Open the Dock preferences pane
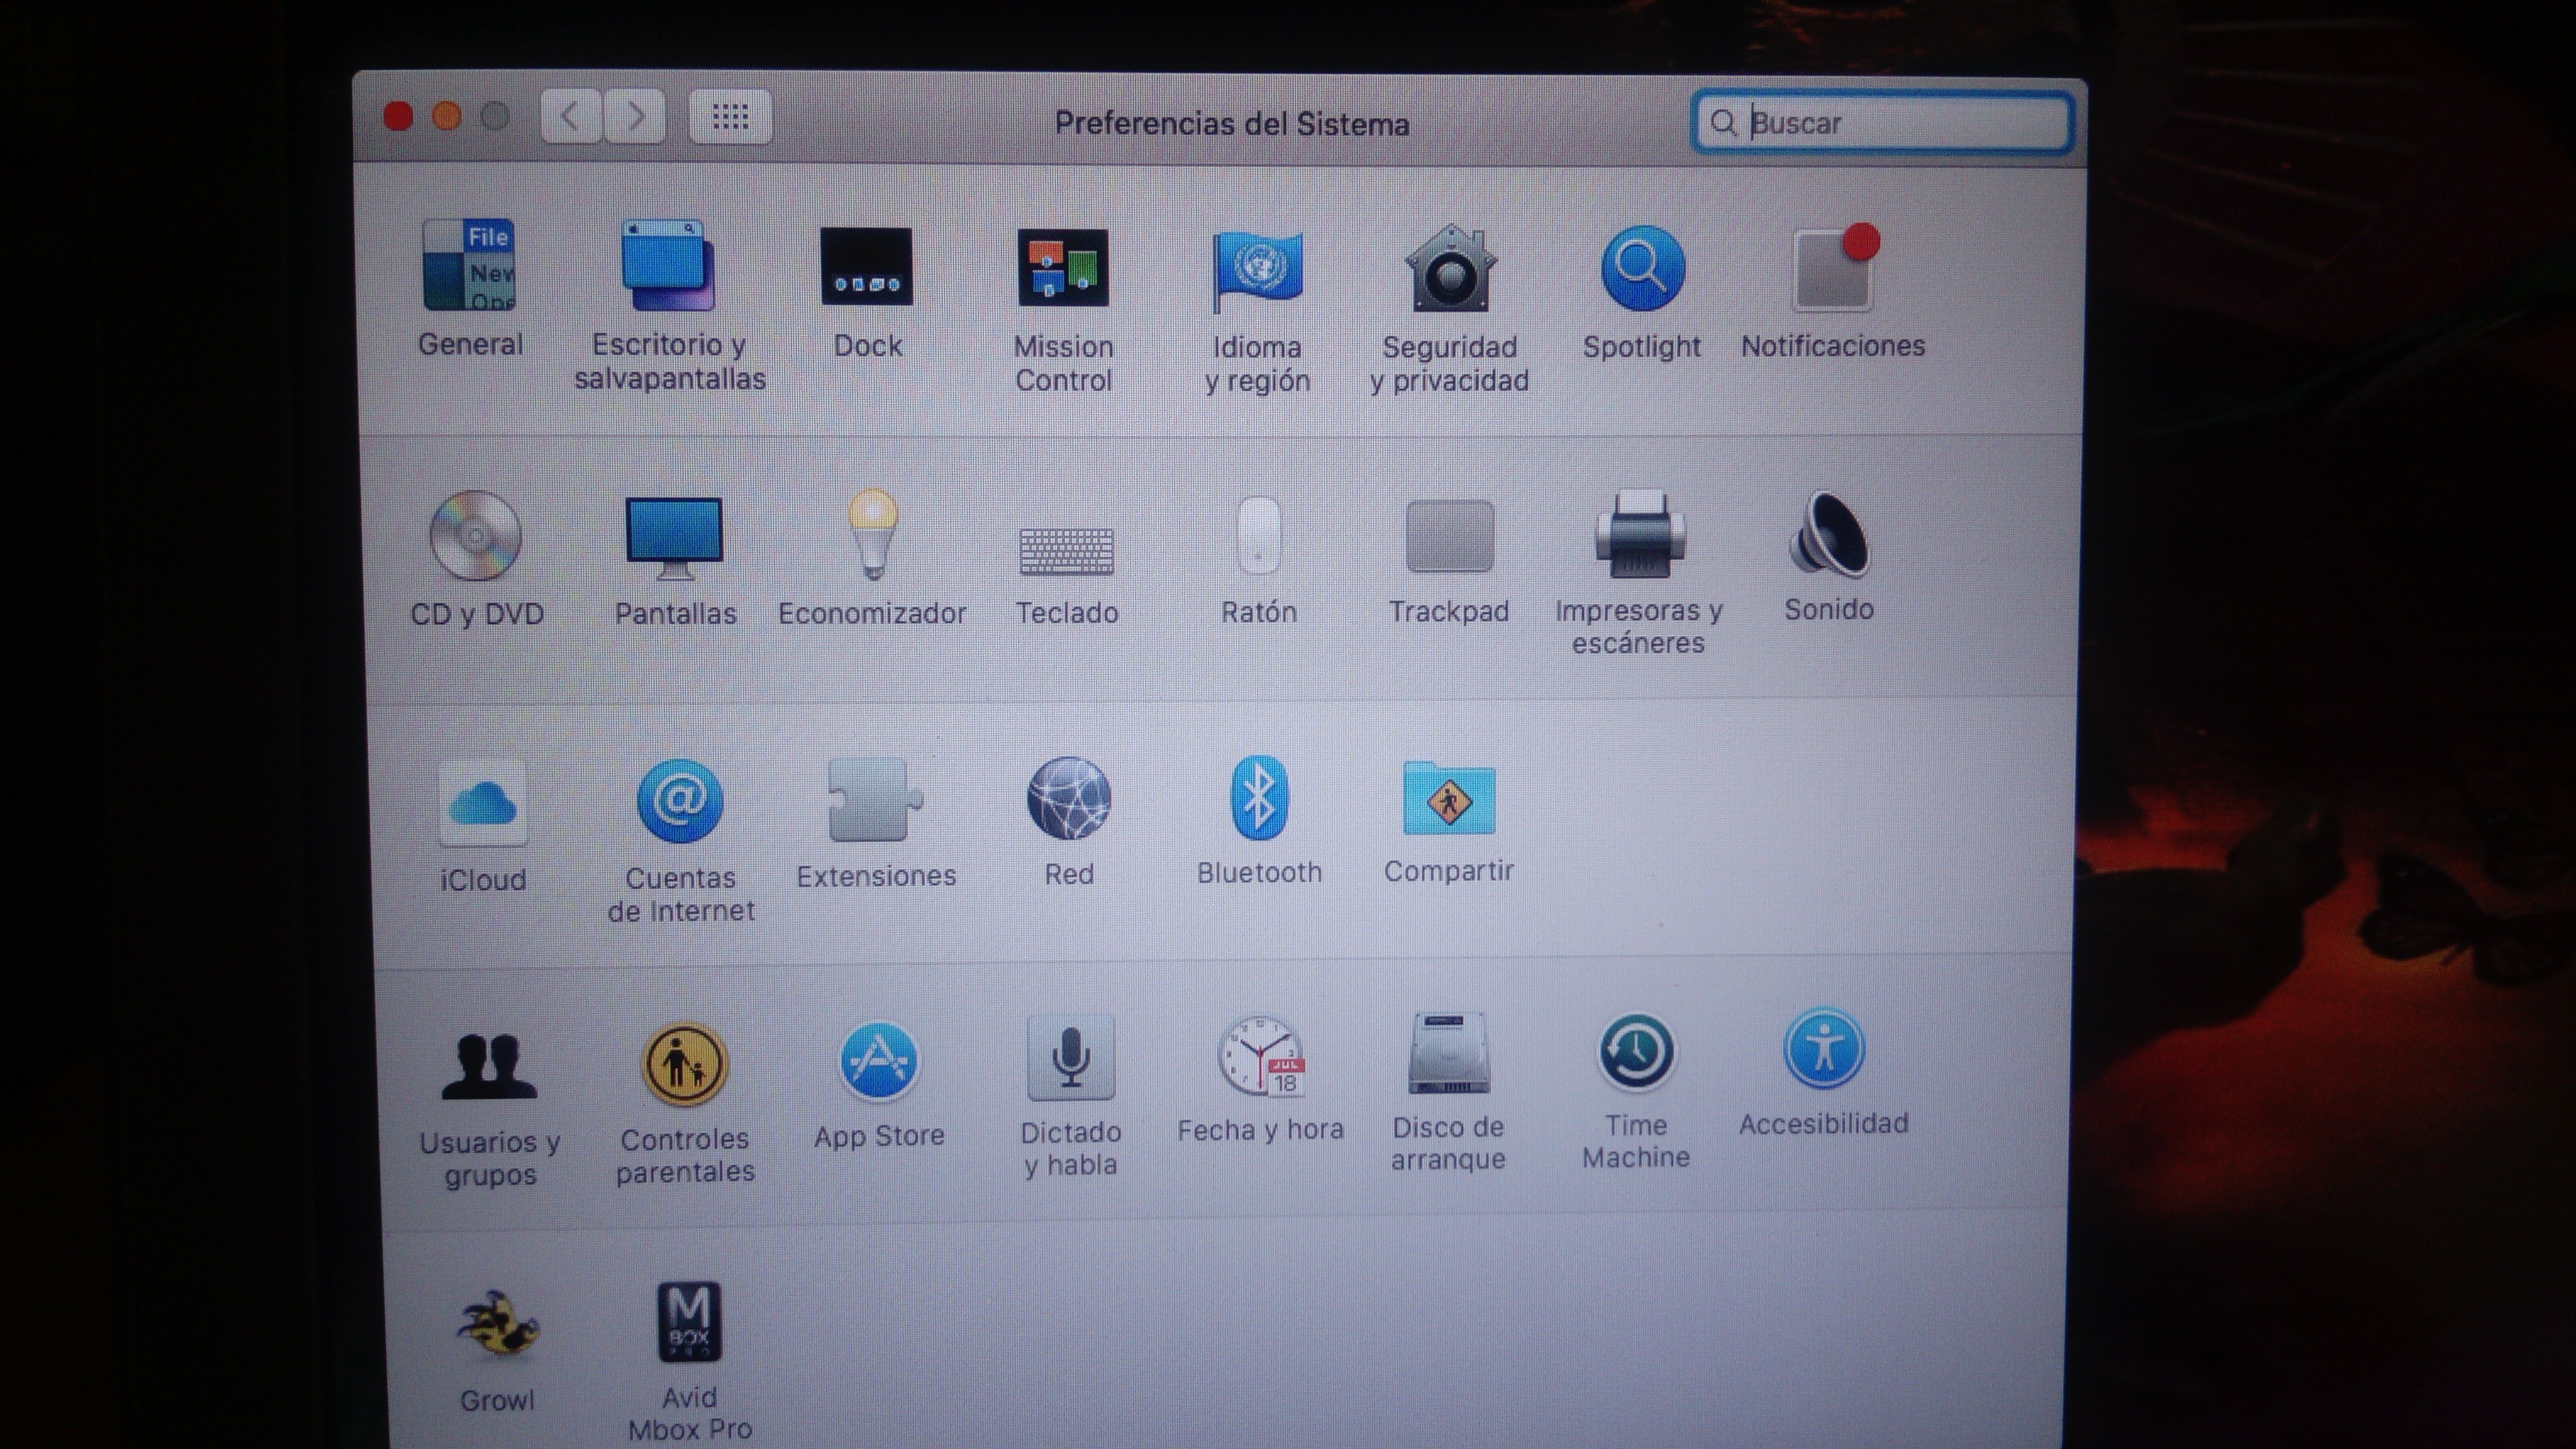The image size is (2576, 1449). point(866,269)
